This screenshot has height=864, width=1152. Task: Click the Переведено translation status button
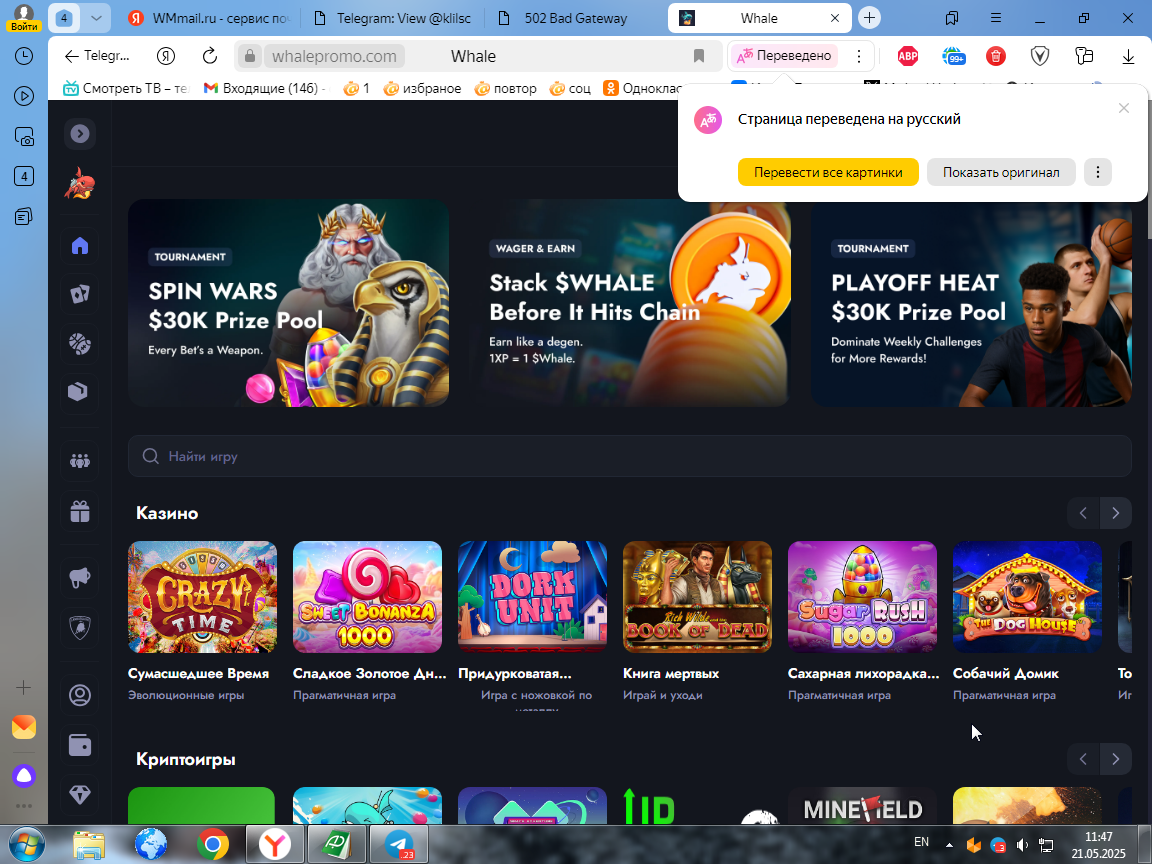(784, 56)
